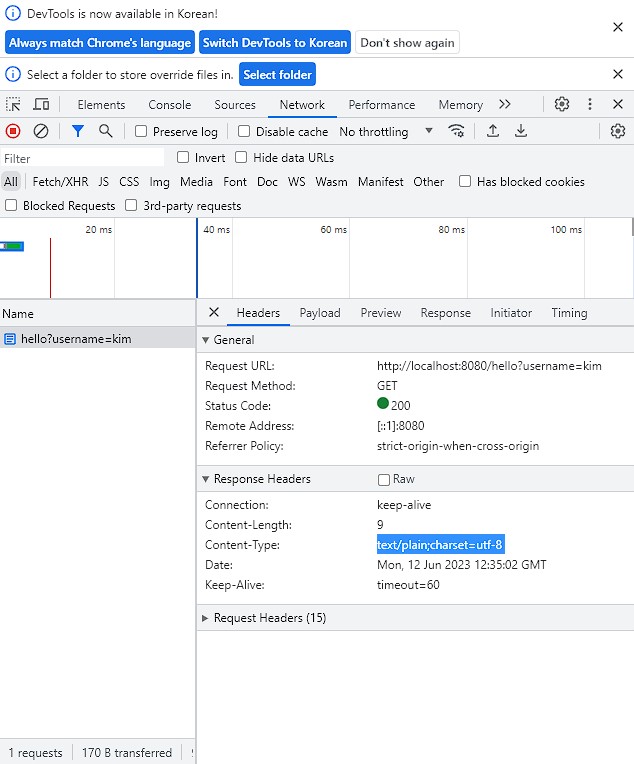Show more DevTools tabs chevron

(505, 104)
